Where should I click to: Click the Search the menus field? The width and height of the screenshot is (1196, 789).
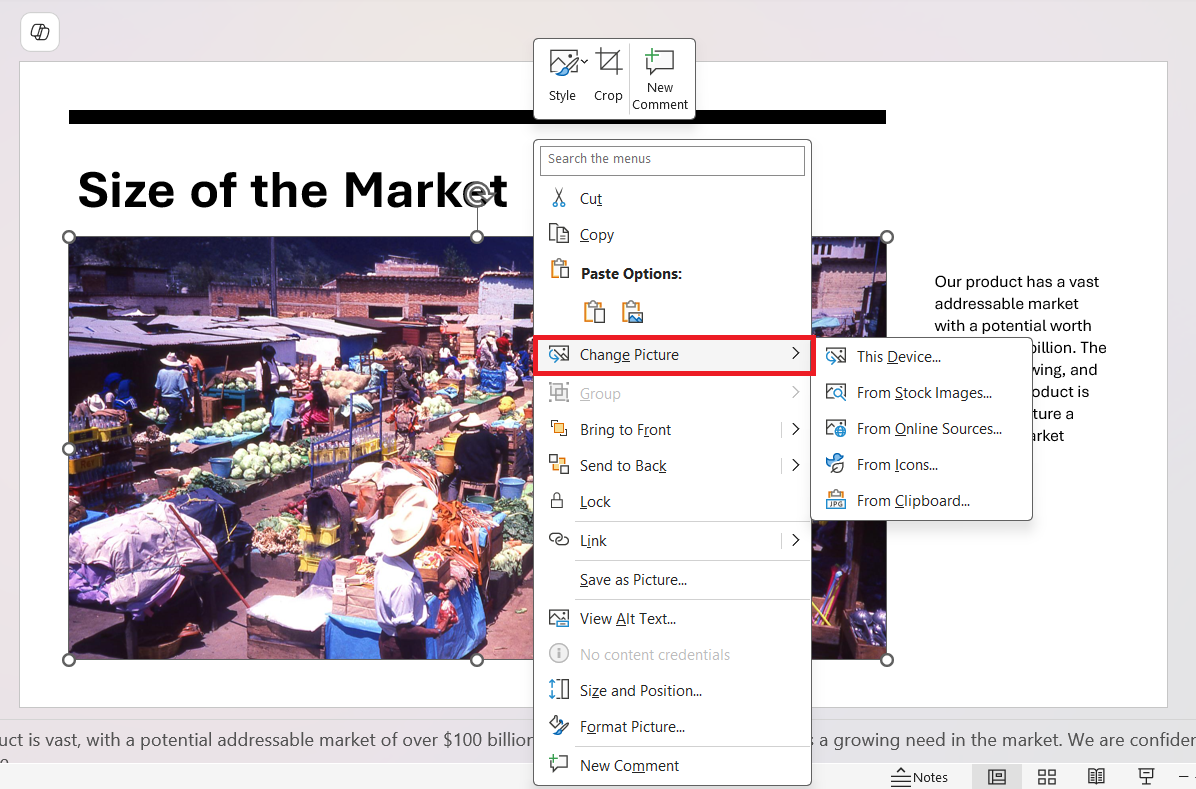(672, 159)
